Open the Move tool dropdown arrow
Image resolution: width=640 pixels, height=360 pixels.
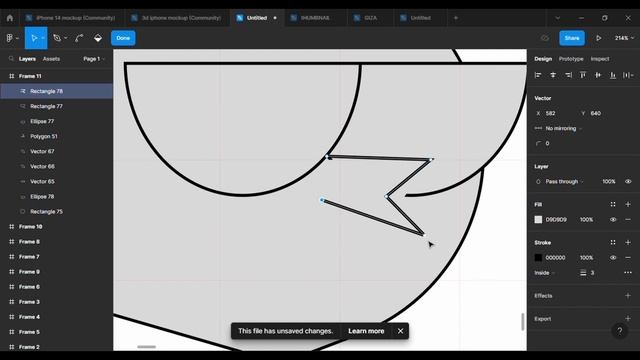pyautogui.click(x=43, y=38)
